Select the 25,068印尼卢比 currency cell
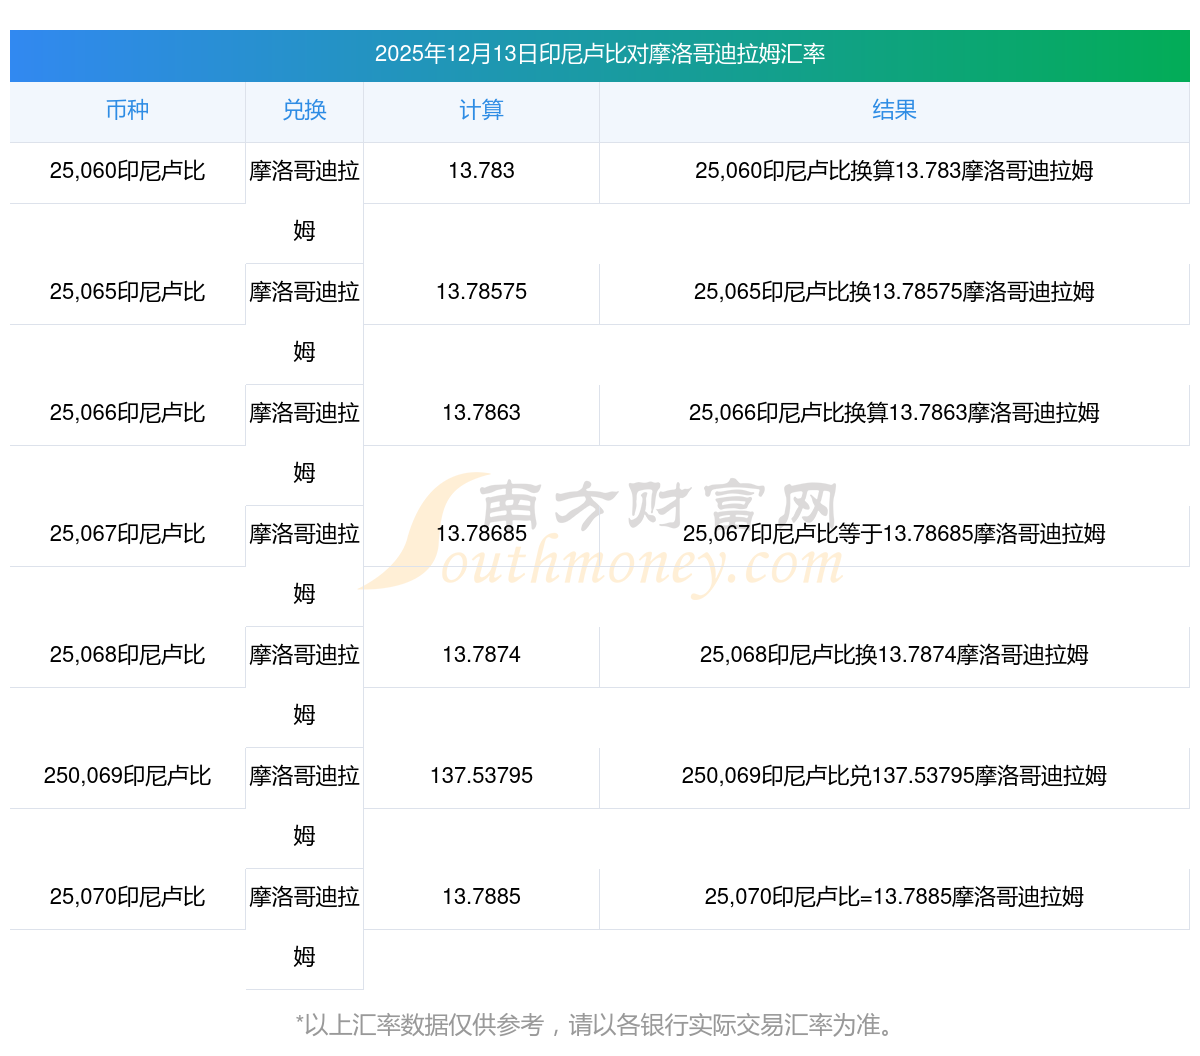Screen dimensions: 1200x1056 127,655
